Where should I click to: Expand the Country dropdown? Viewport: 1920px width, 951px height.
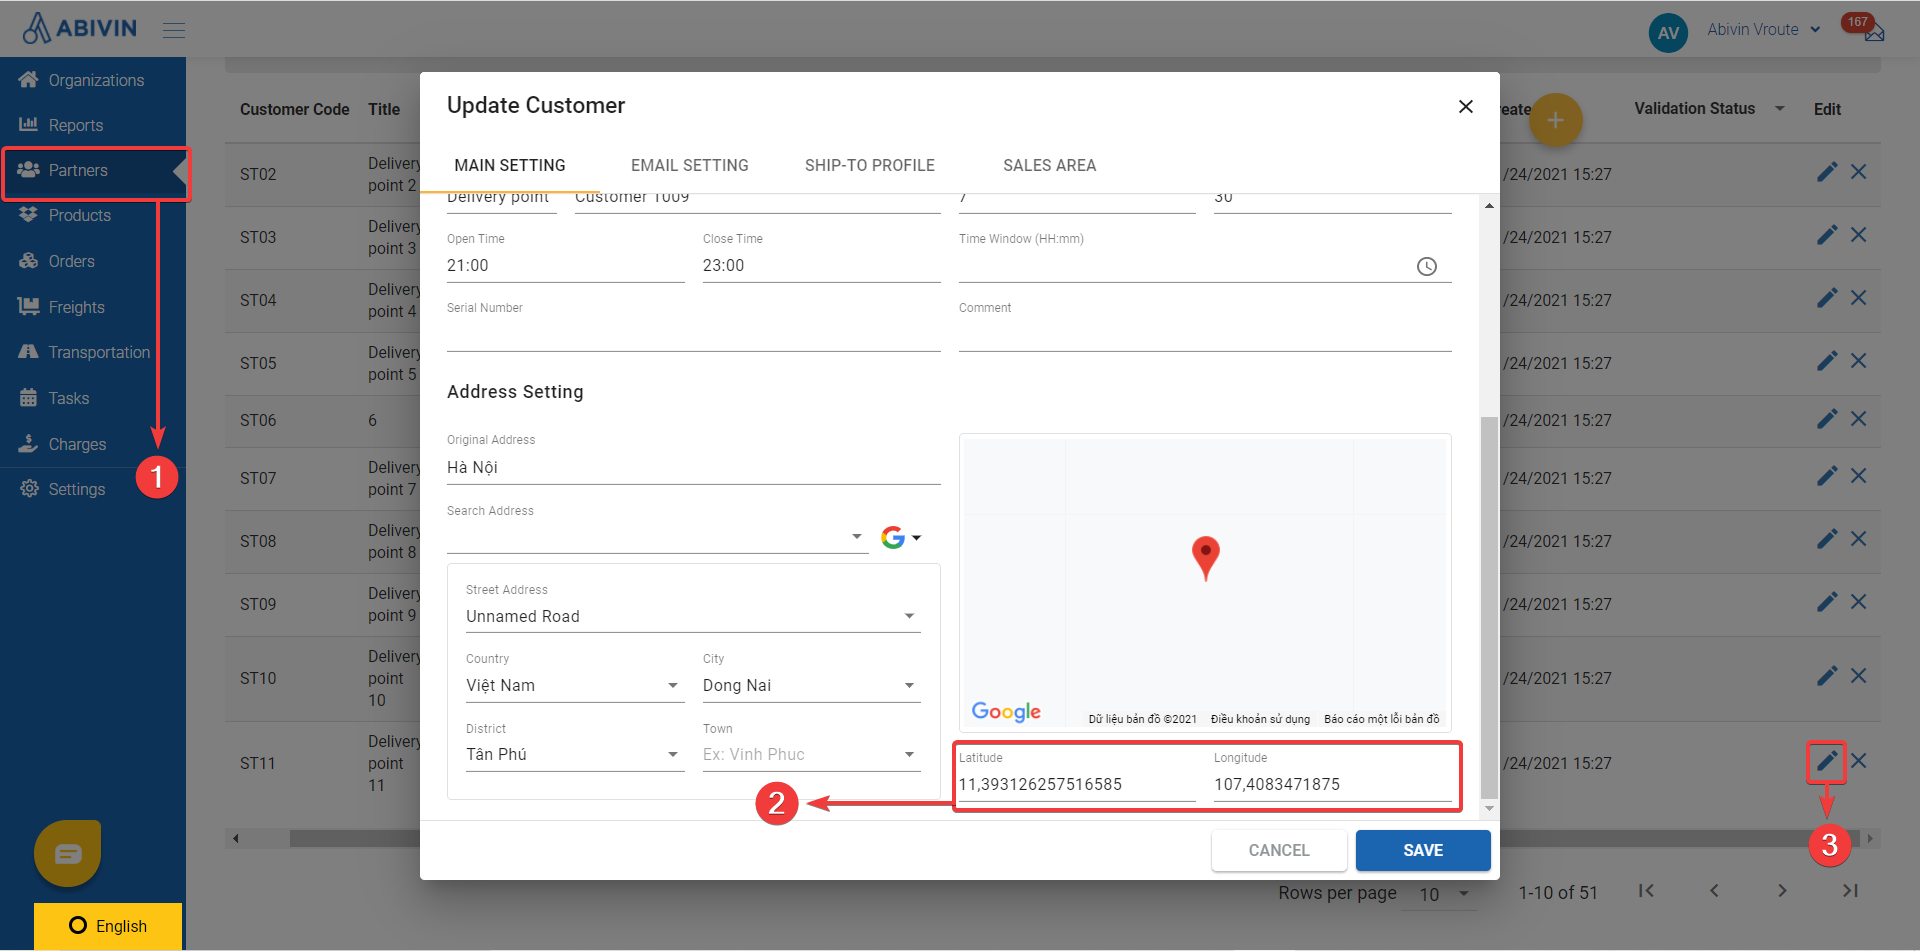[673, 685]
